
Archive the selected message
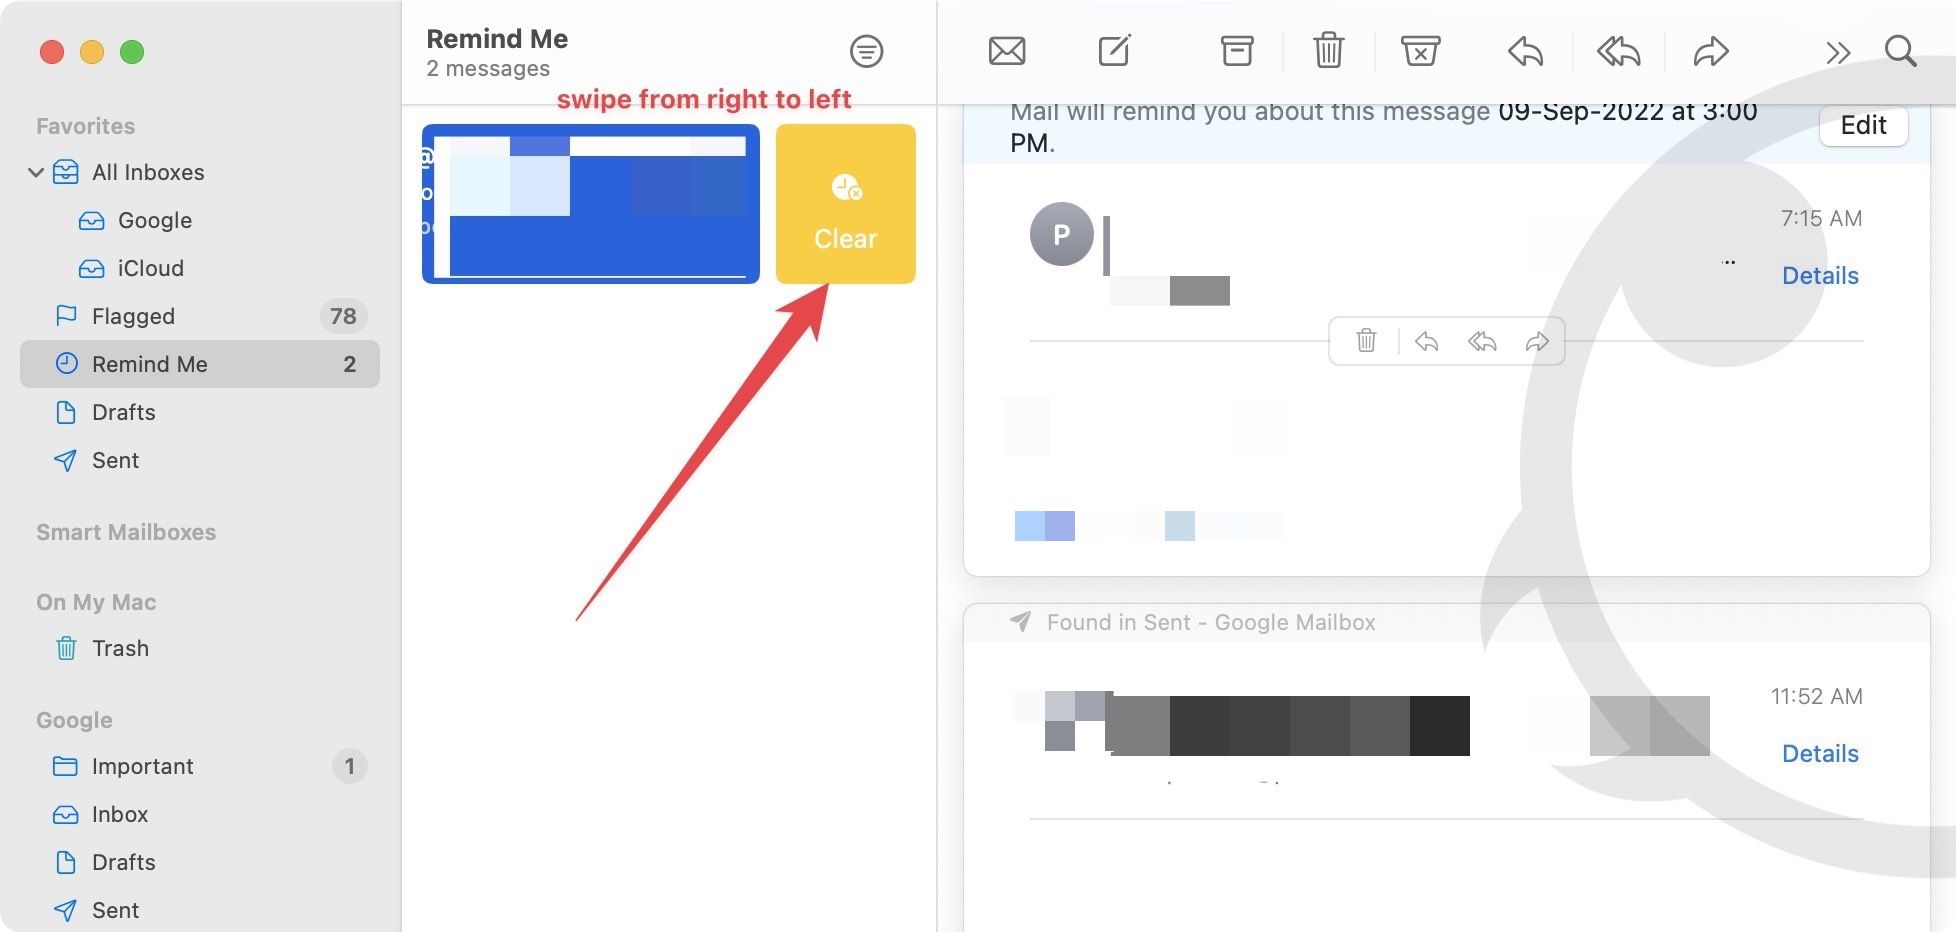pyautogui.click(x=1236, y=50)
